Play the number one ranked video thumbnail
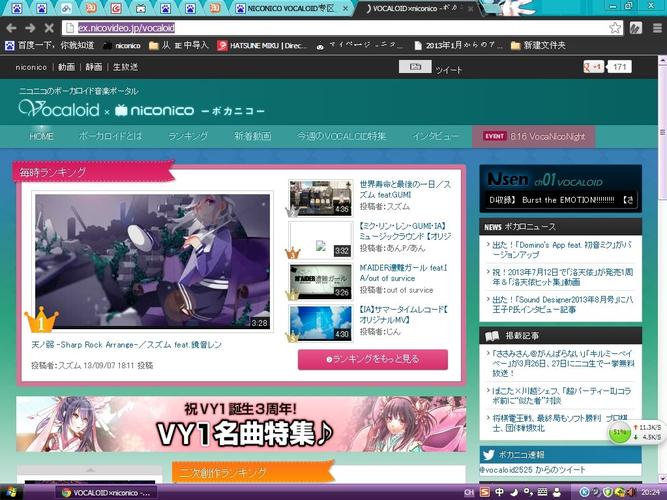This screenshot has height=500, width=667. [x=152, y=261]
